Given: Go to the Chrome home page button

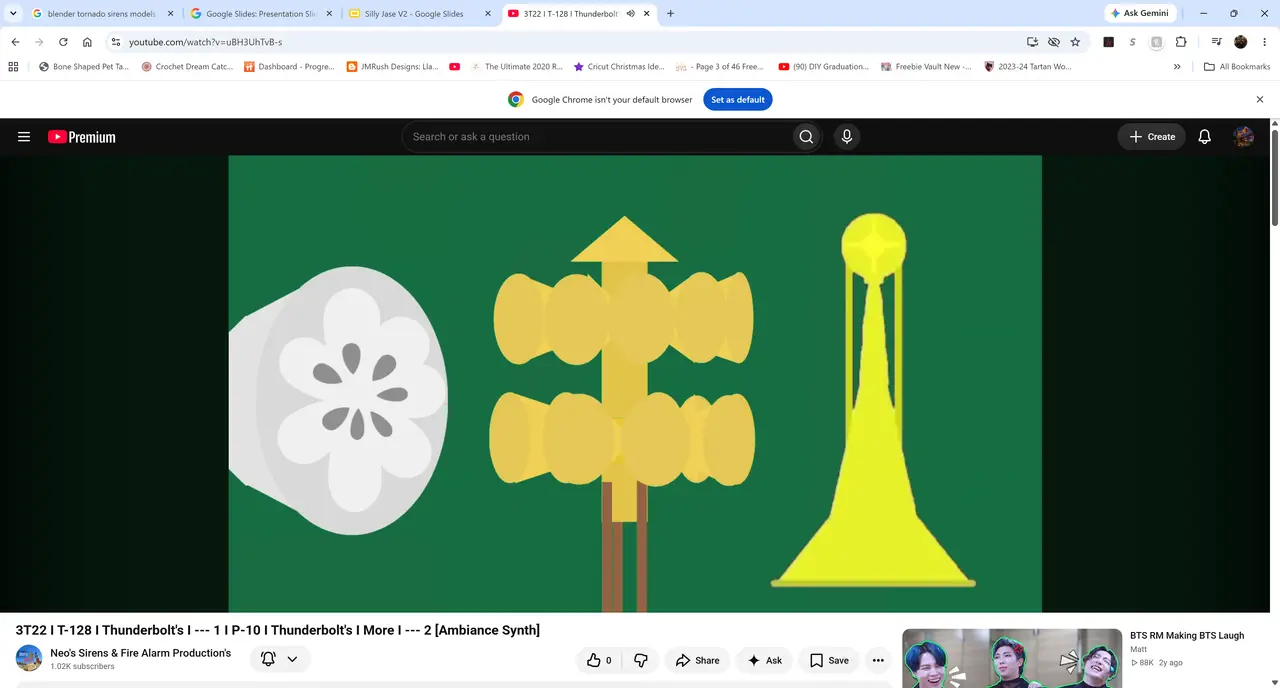Looking at the screenshot, I should [87, 42].
